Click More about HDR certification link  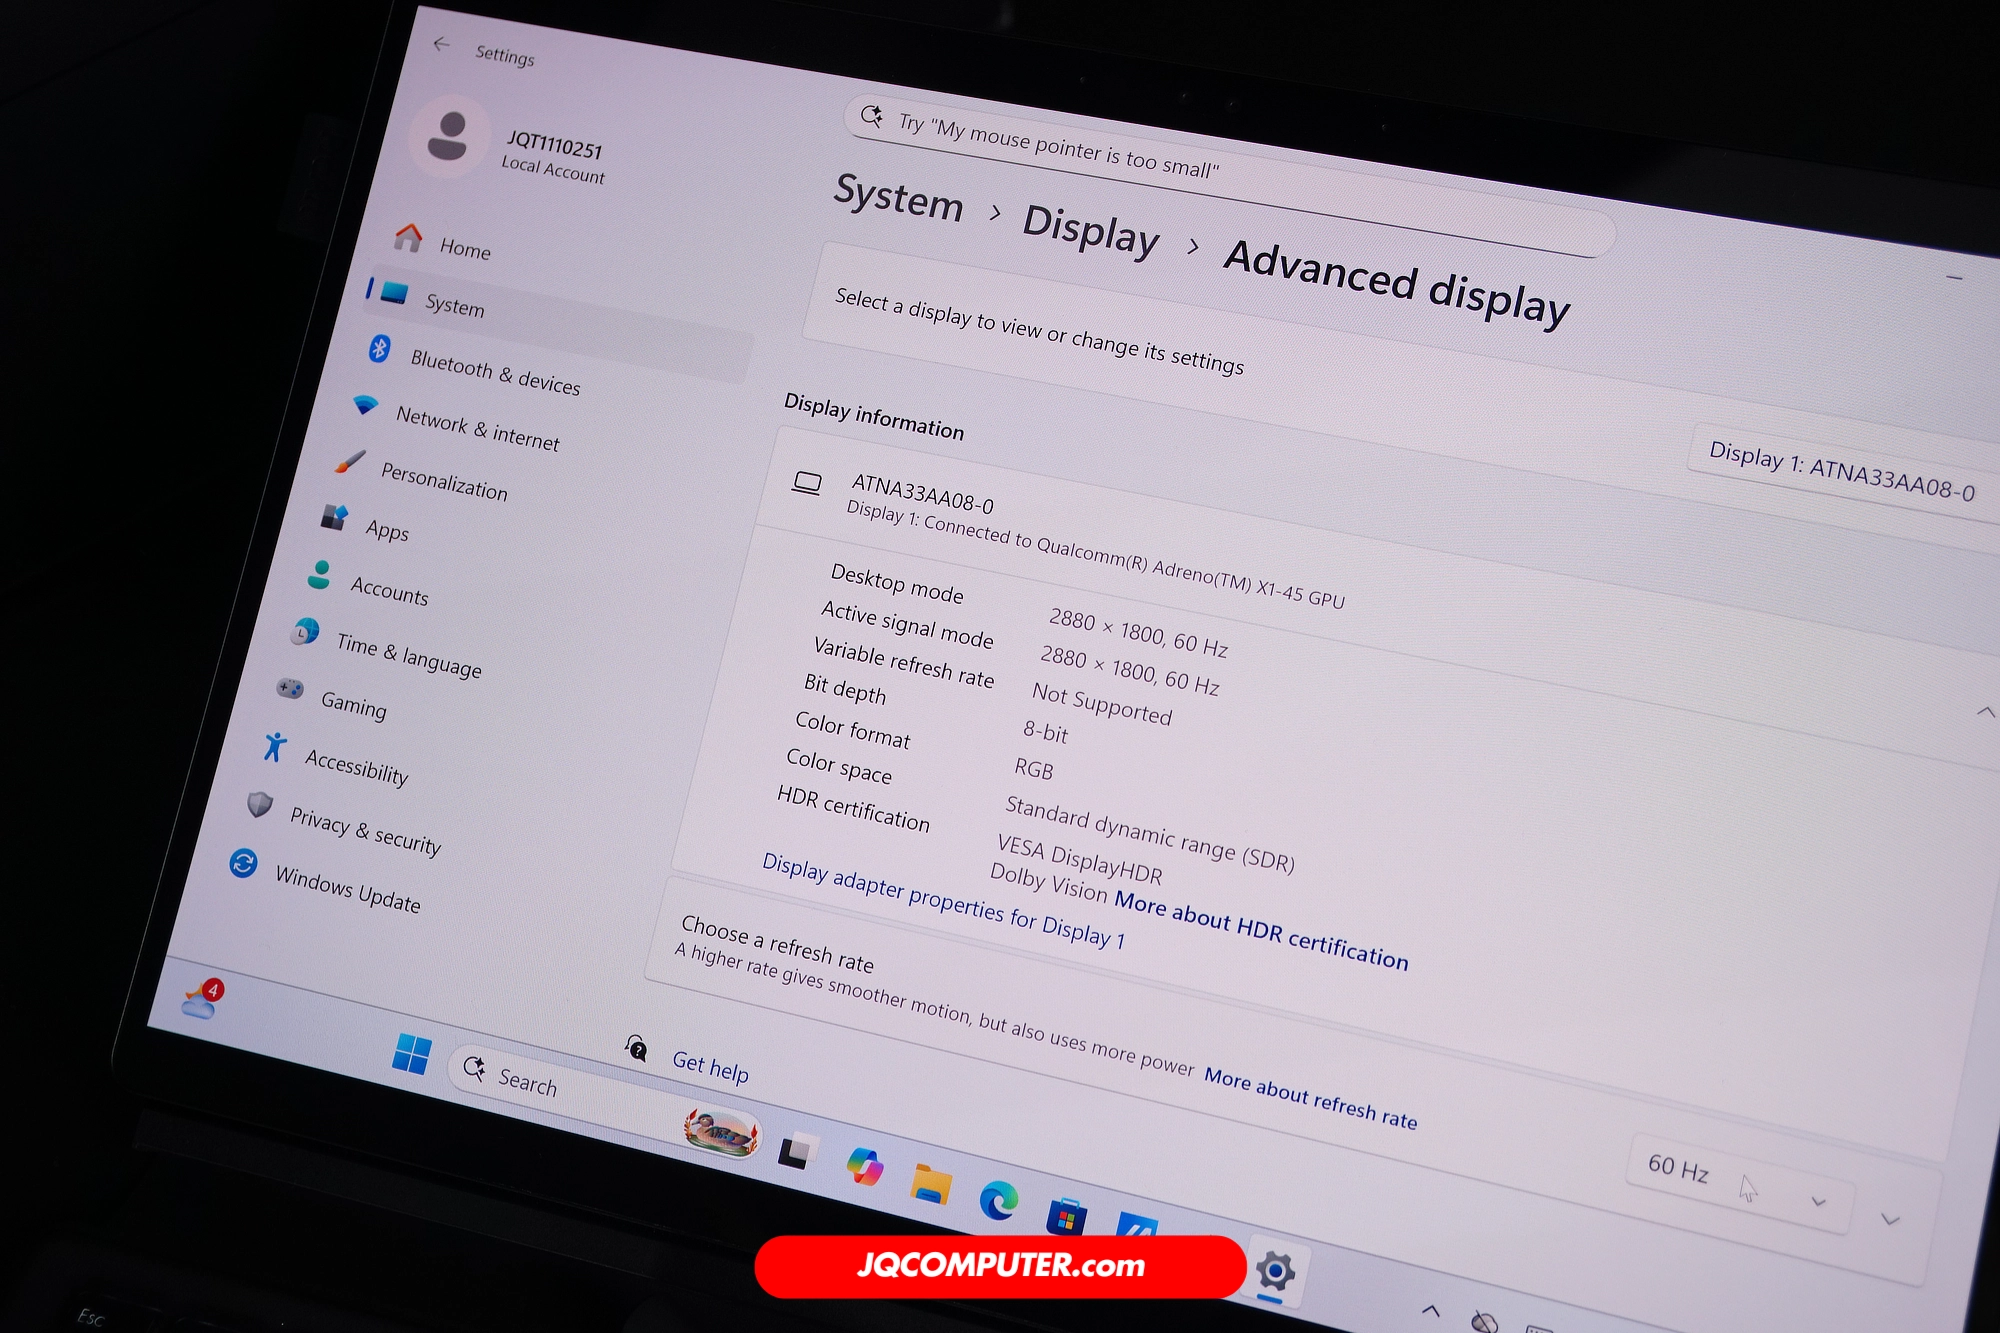point(1261,929)
